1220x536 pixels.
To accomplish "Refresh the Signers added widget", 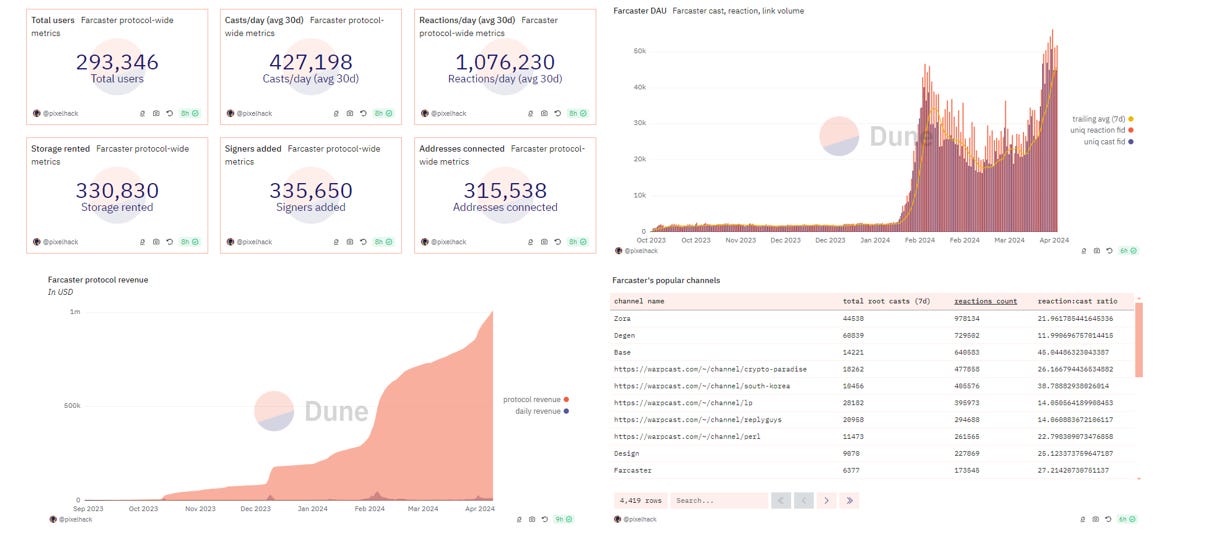I will tap(363, 242).
